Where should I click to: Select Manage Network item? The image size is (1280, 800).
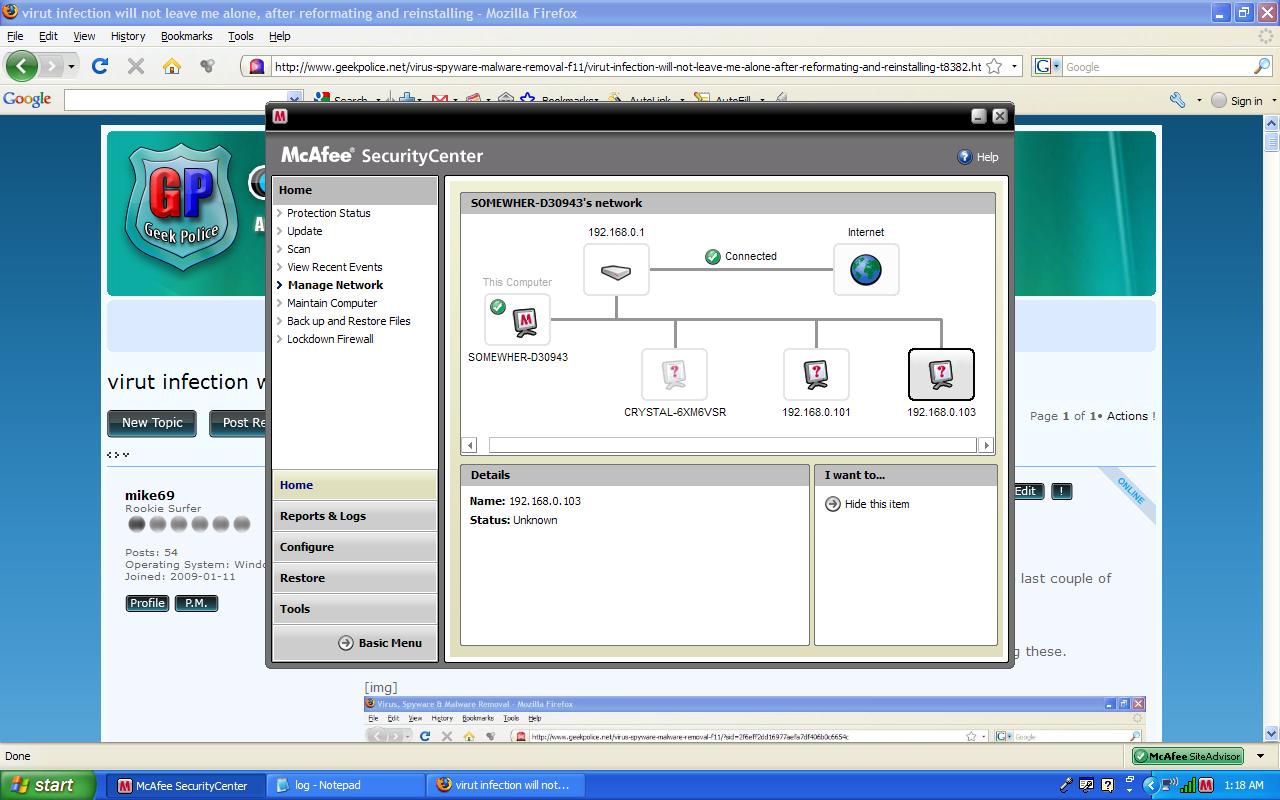coord(335,285)
